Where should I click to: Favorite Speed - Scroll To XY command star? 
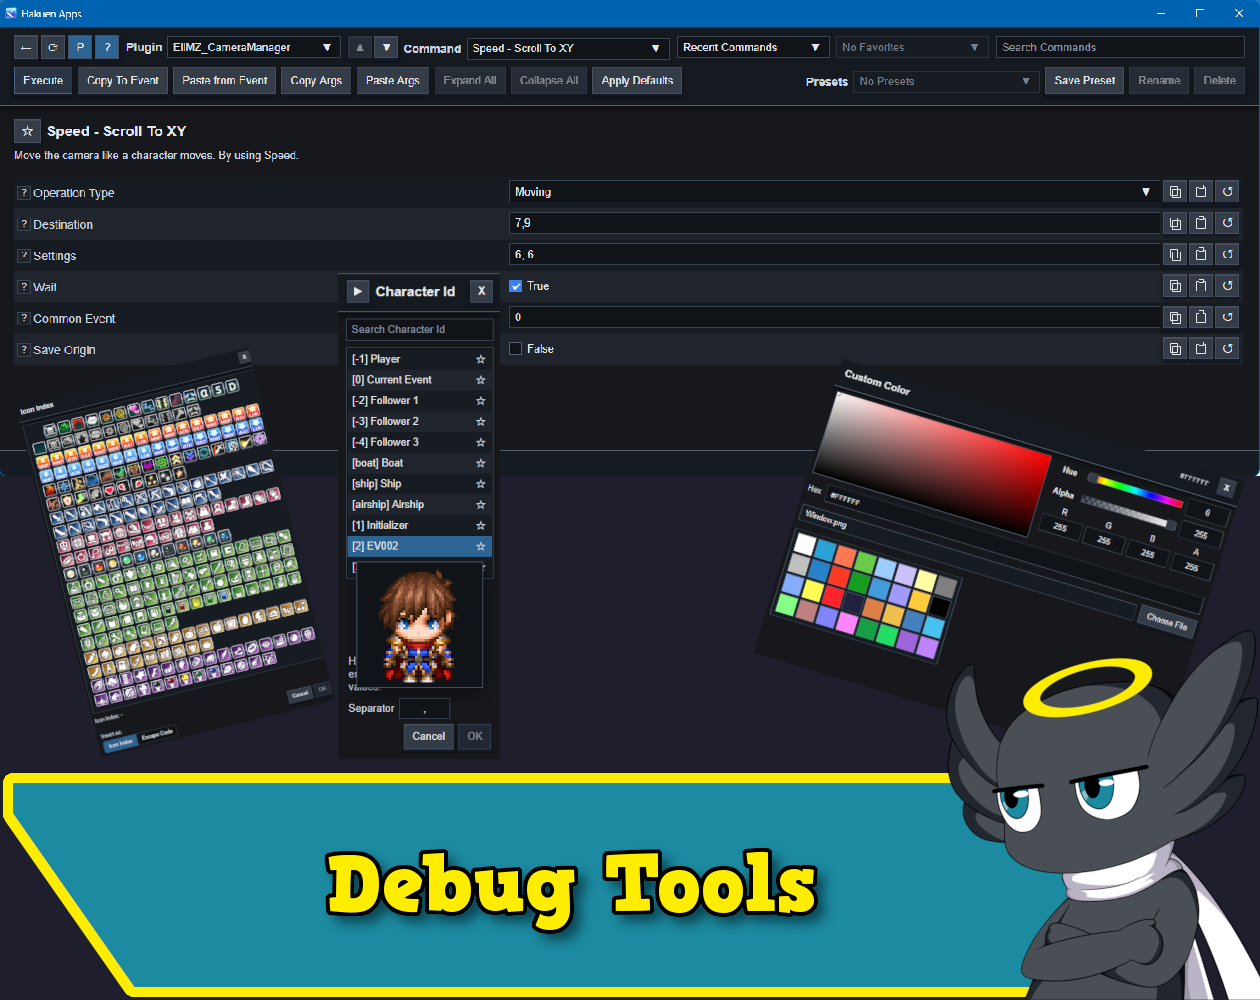click(x=27, y=131)
